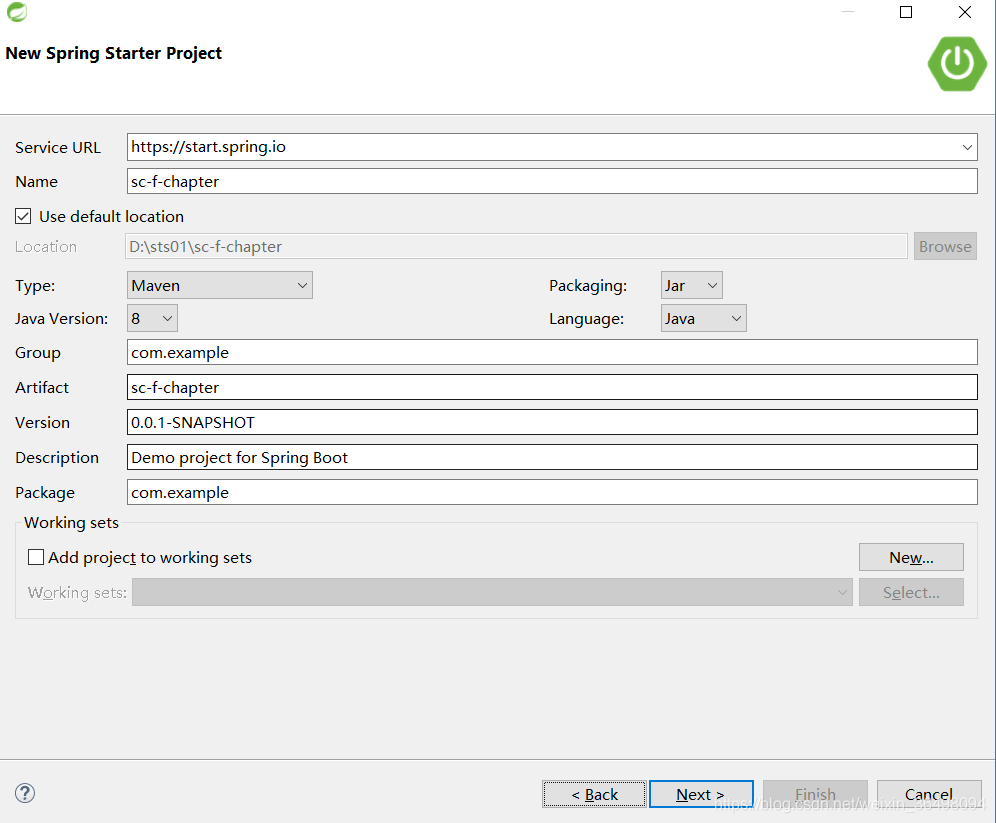Click the "Artifact" label
The image size is (996, 823).
pyautogui.click(x=42, y=387)
